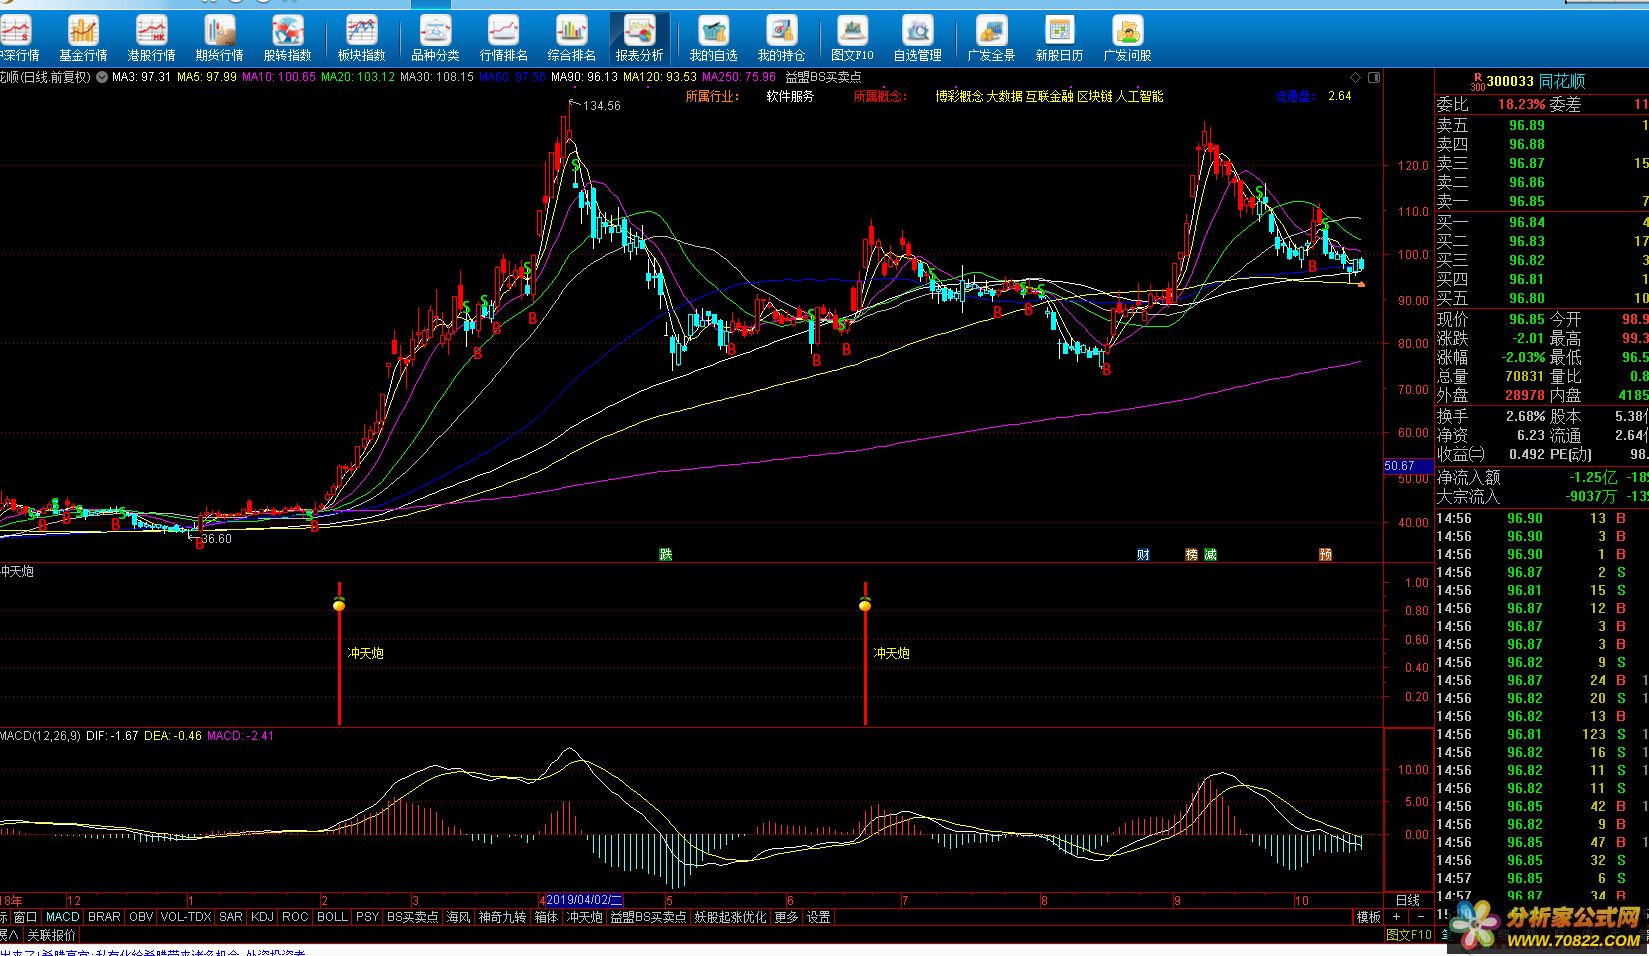Screen dimensions: 1649x956
Task: Toggle the side panel layout icon
Action: (1374, 77)
